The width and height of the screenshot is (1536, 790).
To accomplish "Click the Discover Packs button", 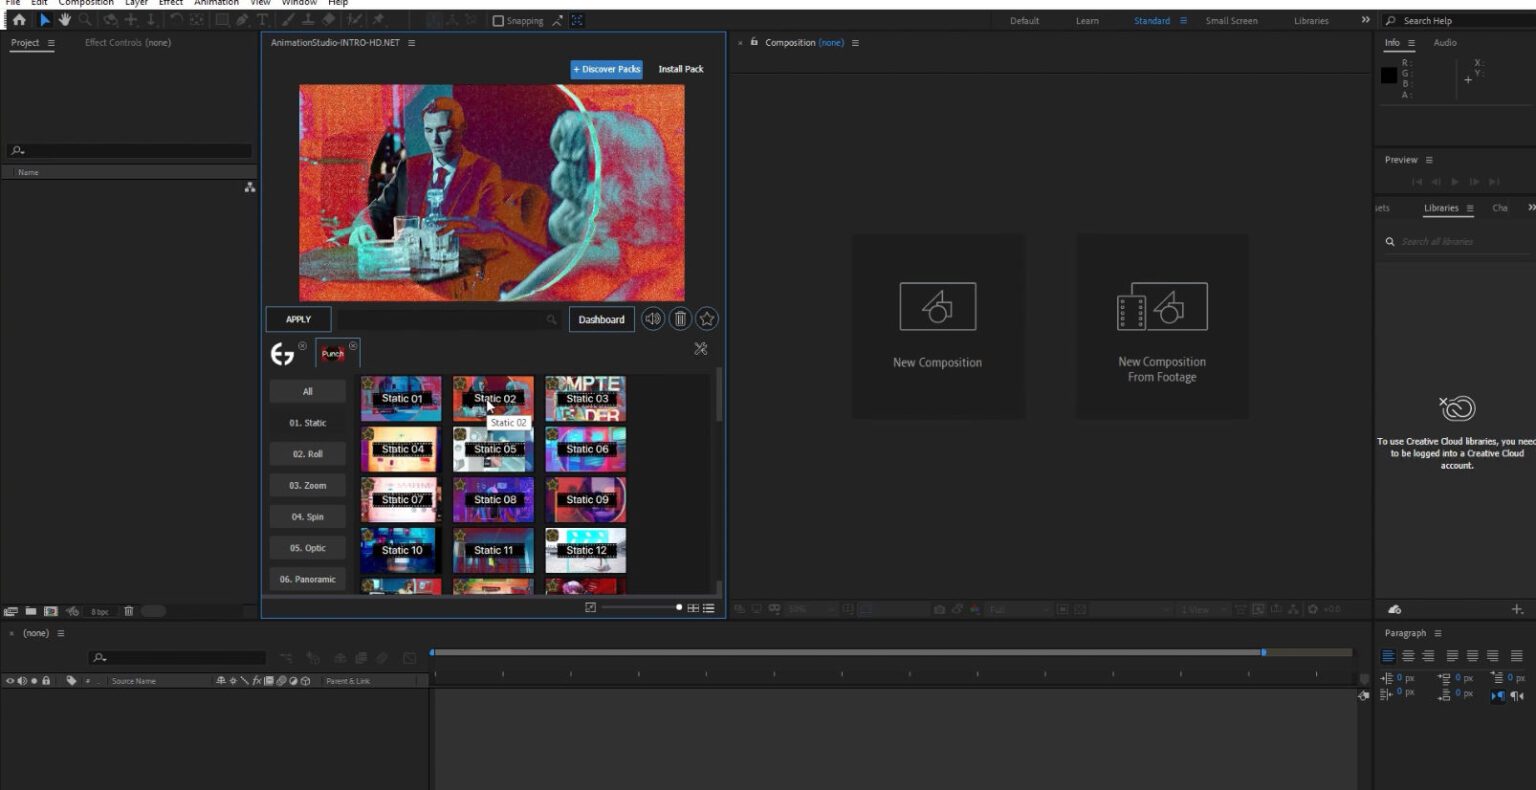I will tap(606, 69).
